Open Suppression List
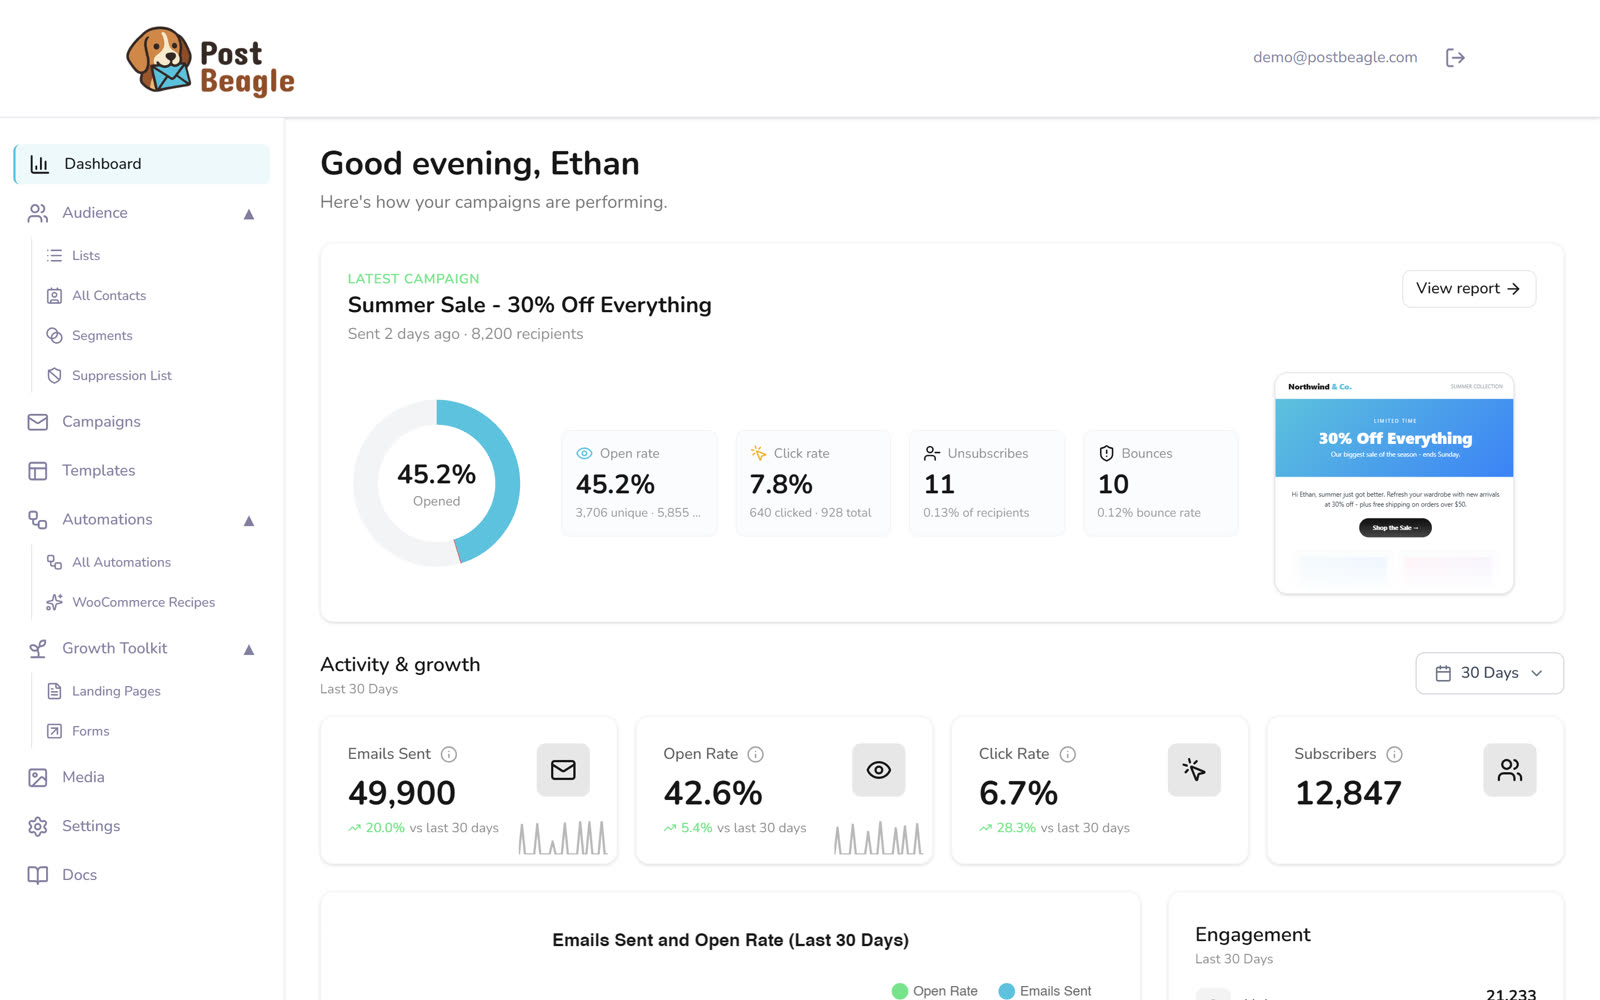This screenshot has height=1000, width=1600. click(x=122, y=376)
